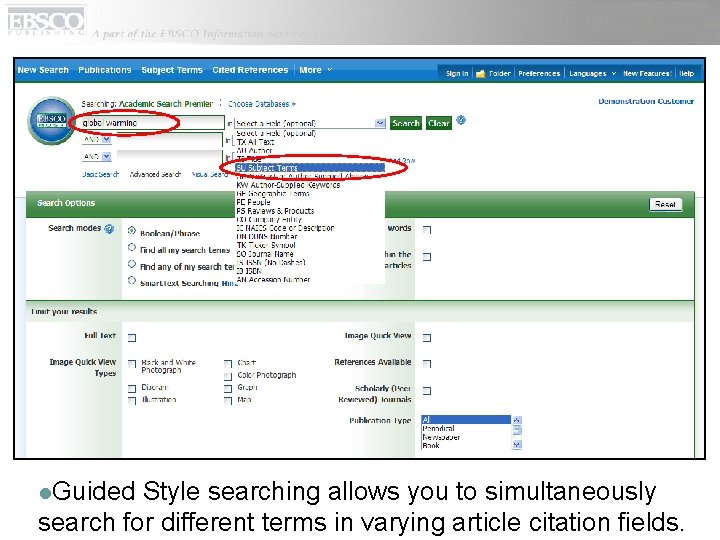Check Scholarly (Peer Reviewed) Journals box
Screen dimensions: 720x540
pos(427,391)
